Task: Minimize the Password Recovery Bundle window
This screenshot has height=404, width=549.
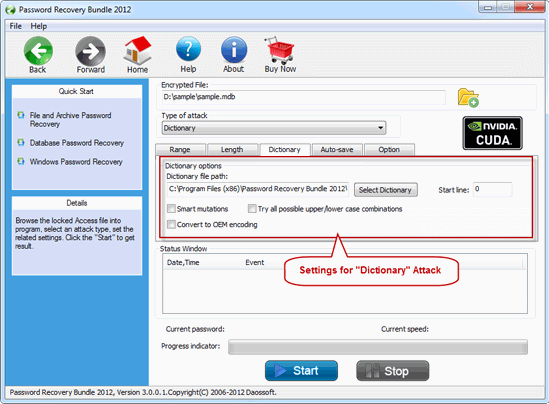Action: click(x=488, y=7)
